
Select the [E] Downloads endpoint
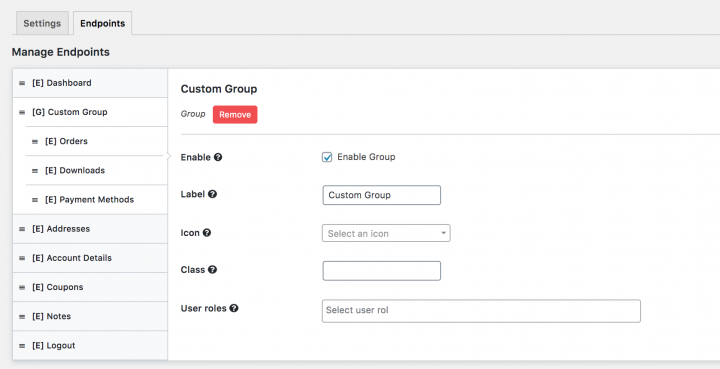[x=96, y=171]
